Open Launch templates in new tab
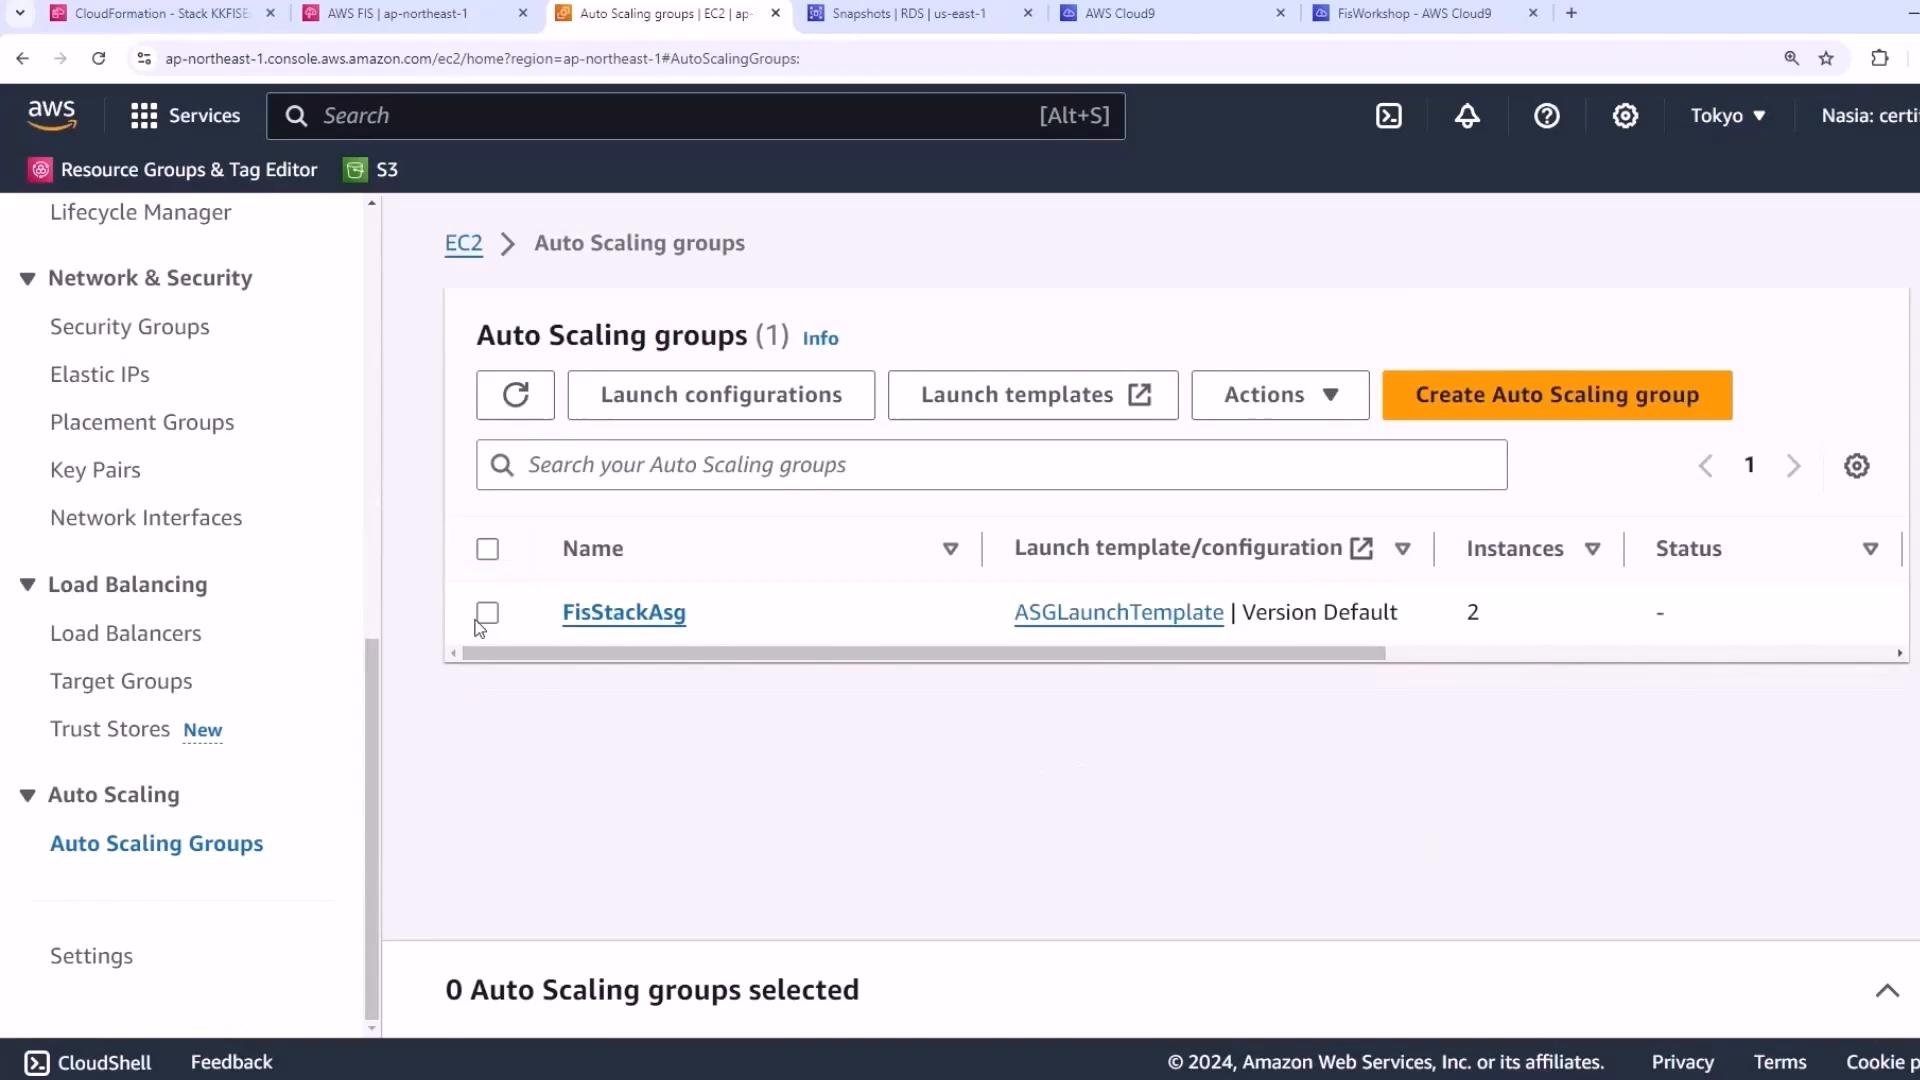1920x1080 pixels. tap(1033, 395)
